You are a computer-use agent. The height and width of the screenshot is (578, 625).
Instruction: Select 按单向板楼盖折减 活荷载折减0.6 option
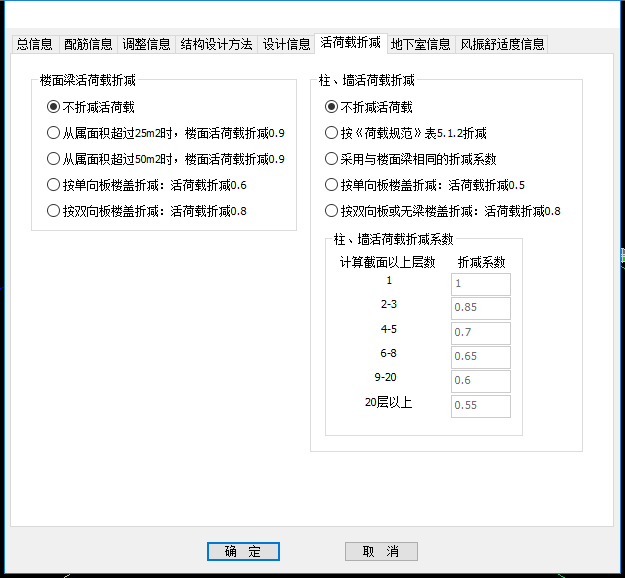(146, 185)
